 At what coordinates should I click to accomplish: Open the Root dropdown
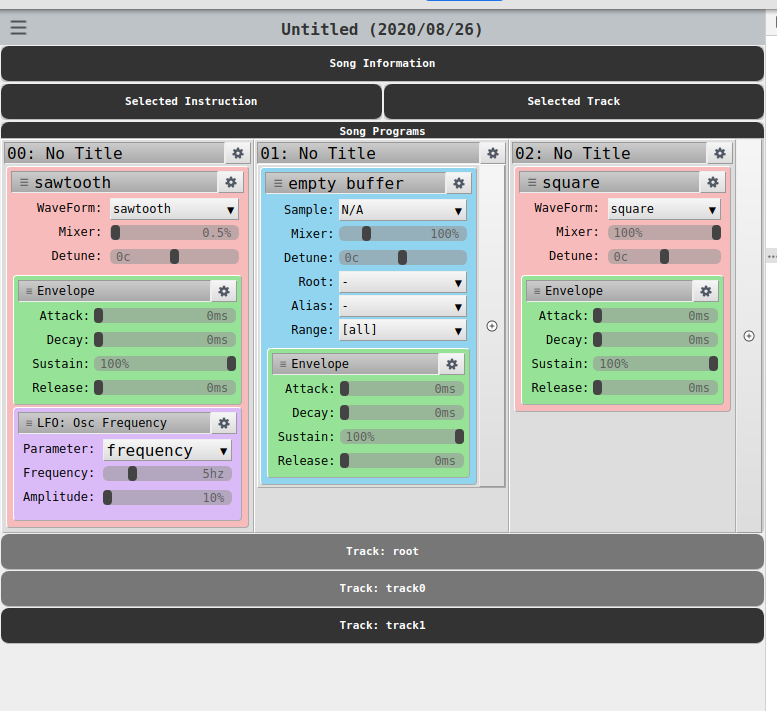coord(402,282)
